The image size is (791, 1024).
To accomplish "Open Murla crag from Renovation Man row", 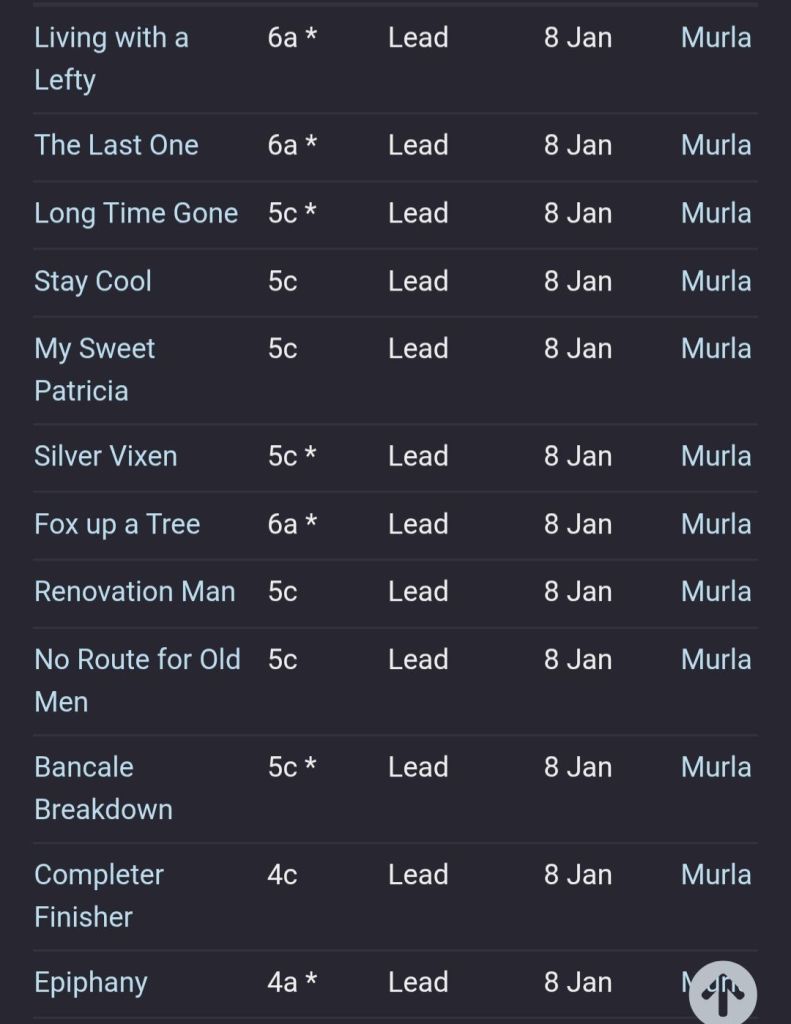I will coord(716,591).
